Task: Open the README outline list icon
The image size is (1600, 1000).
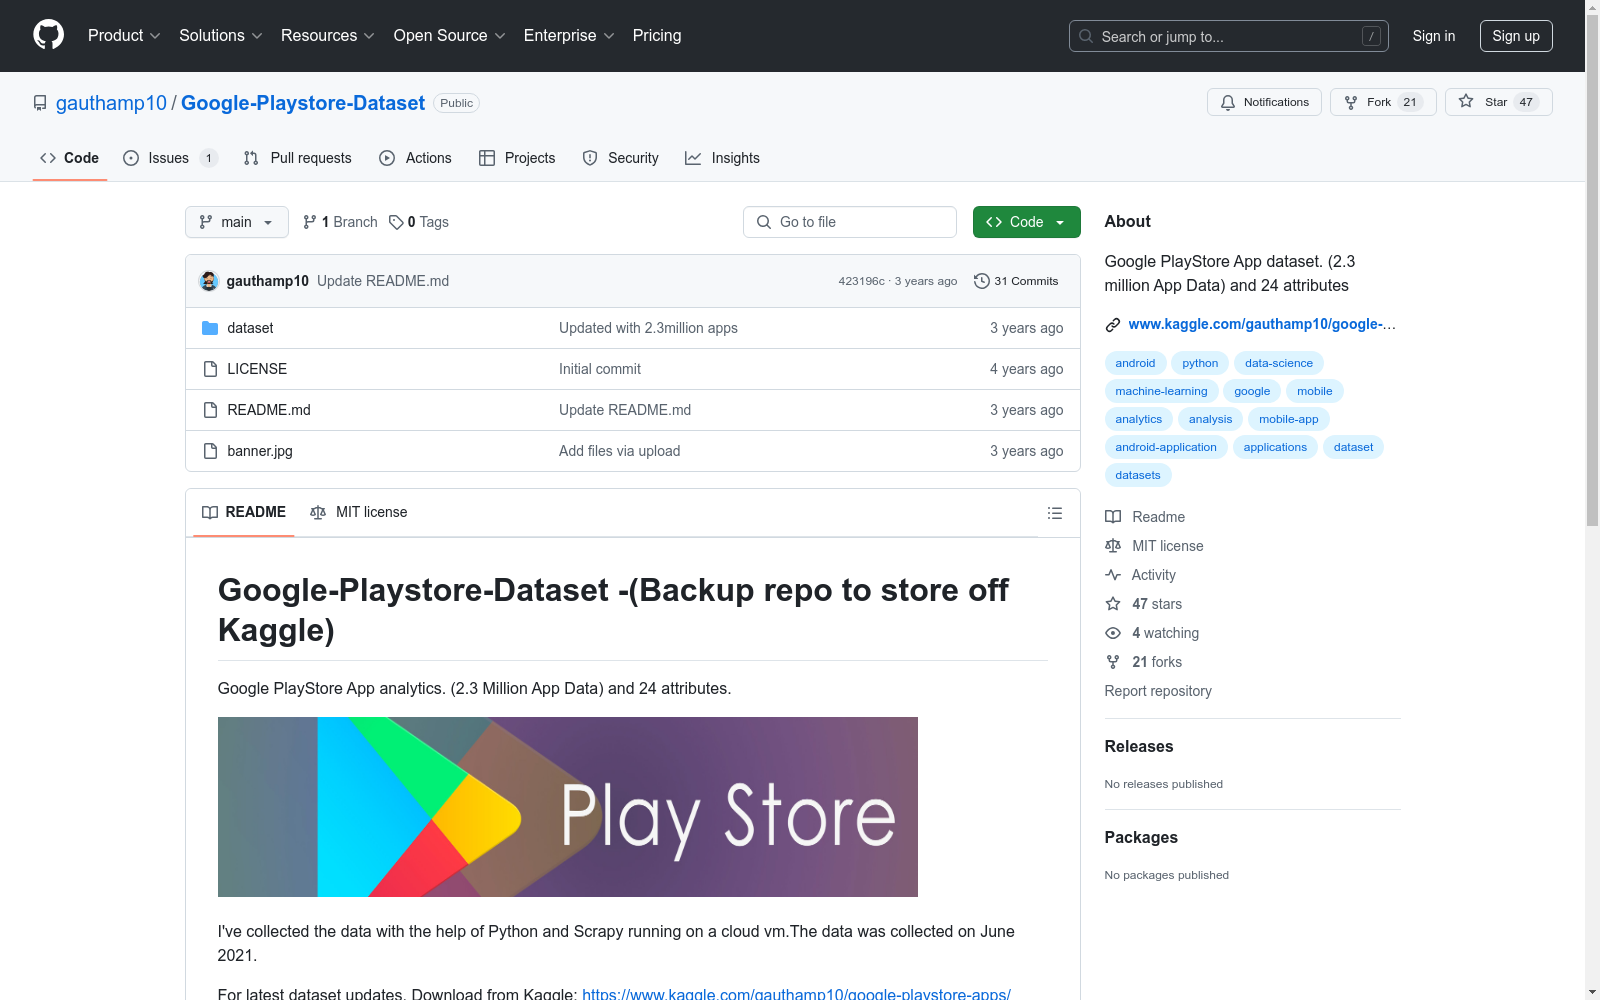Action: [x=1055, y=513]
